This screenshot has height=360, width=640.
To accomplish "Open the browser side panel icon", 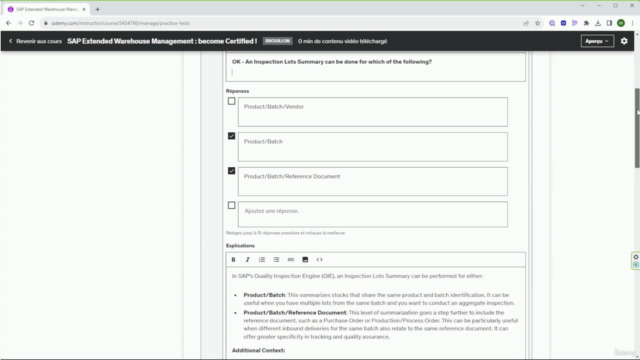I will pyautogui.click(x=609, y=23).
